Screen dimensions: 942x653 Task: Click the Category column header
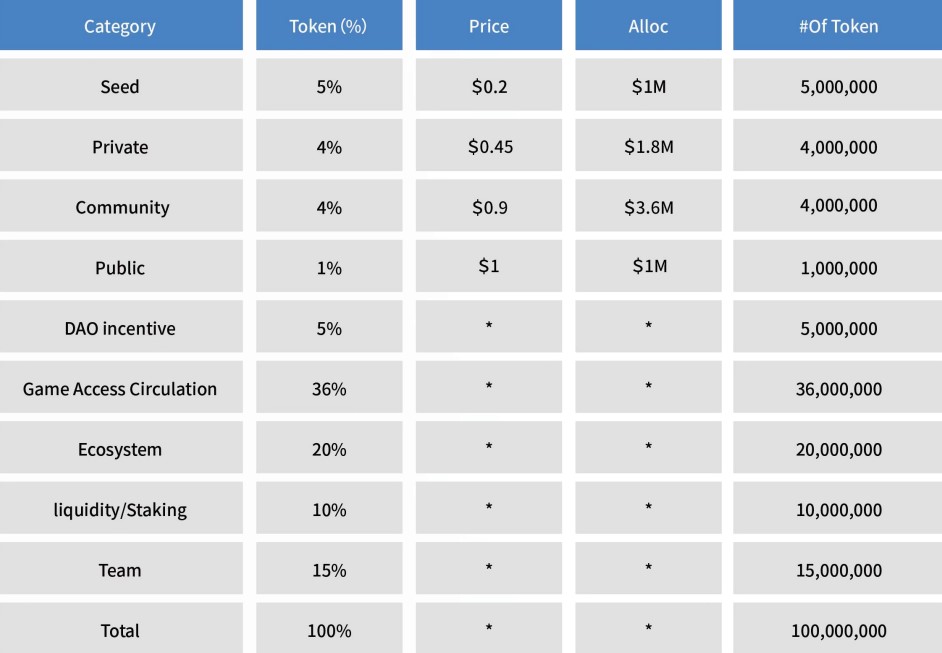pyautogui.click(x=120, y=26)
